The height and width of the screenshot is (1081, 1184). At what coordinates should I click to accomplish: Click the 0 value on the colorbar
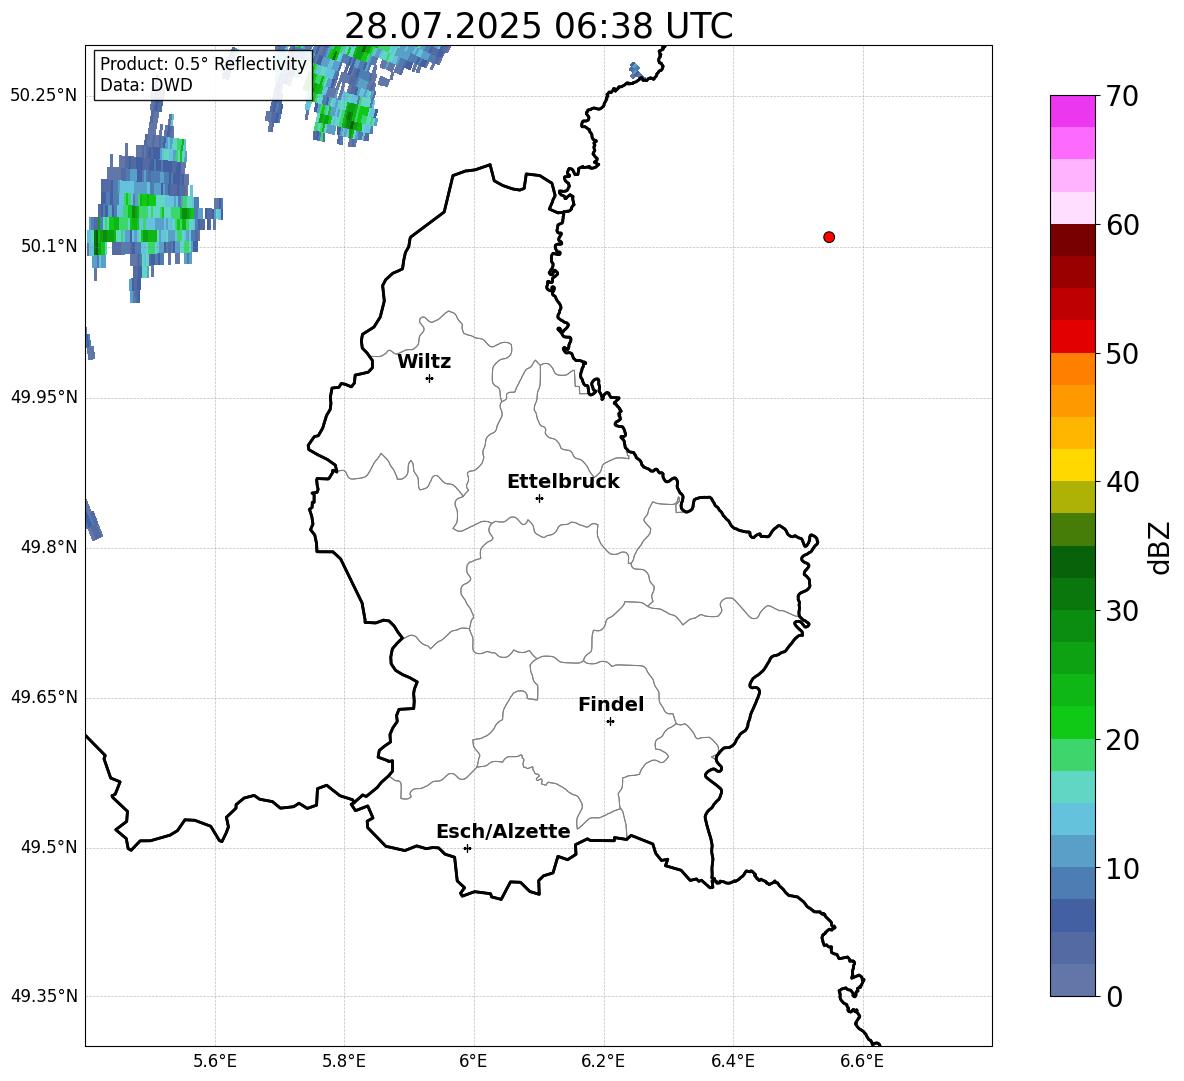click(1115, 997)
